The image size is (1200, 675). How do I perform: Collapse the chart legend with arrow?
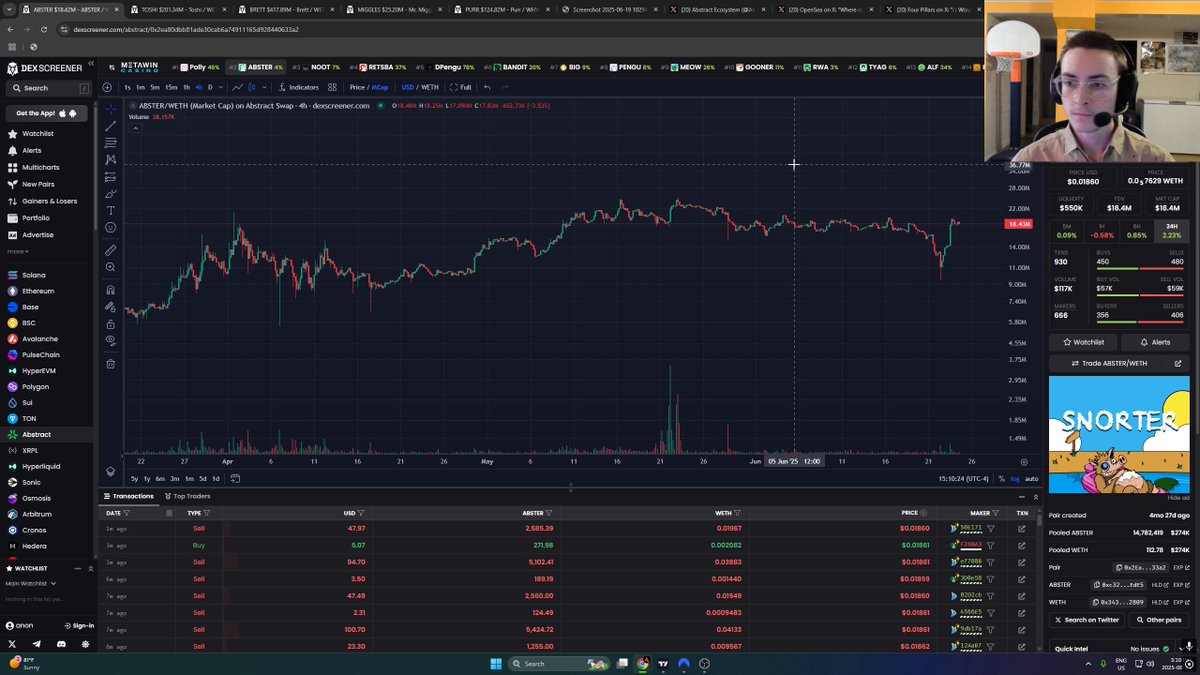tap(135, 128)
